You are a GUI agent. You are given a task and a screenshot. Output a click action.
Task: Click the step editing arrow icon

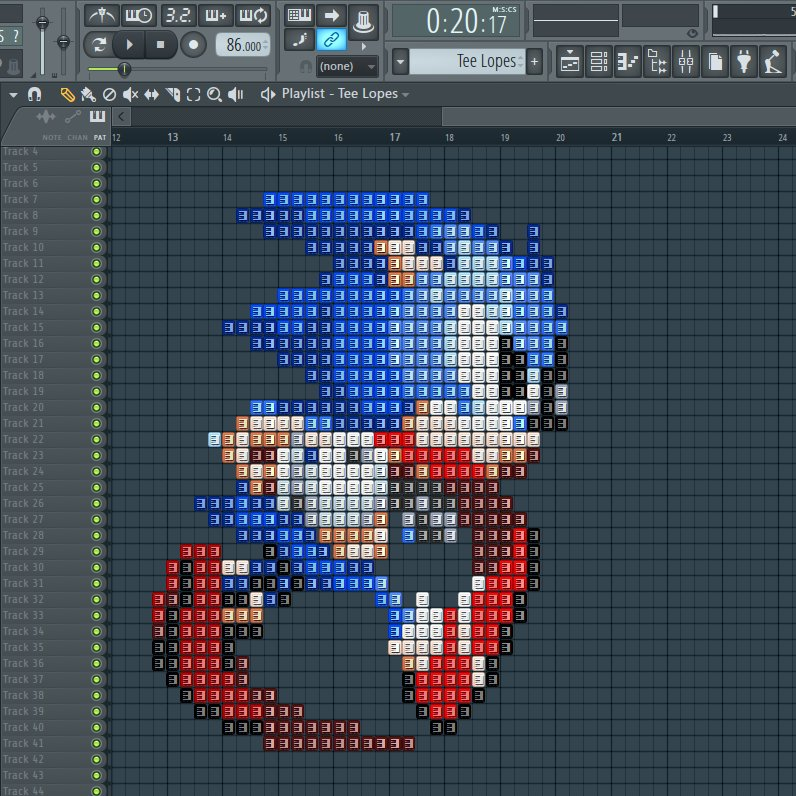point(331,15)
